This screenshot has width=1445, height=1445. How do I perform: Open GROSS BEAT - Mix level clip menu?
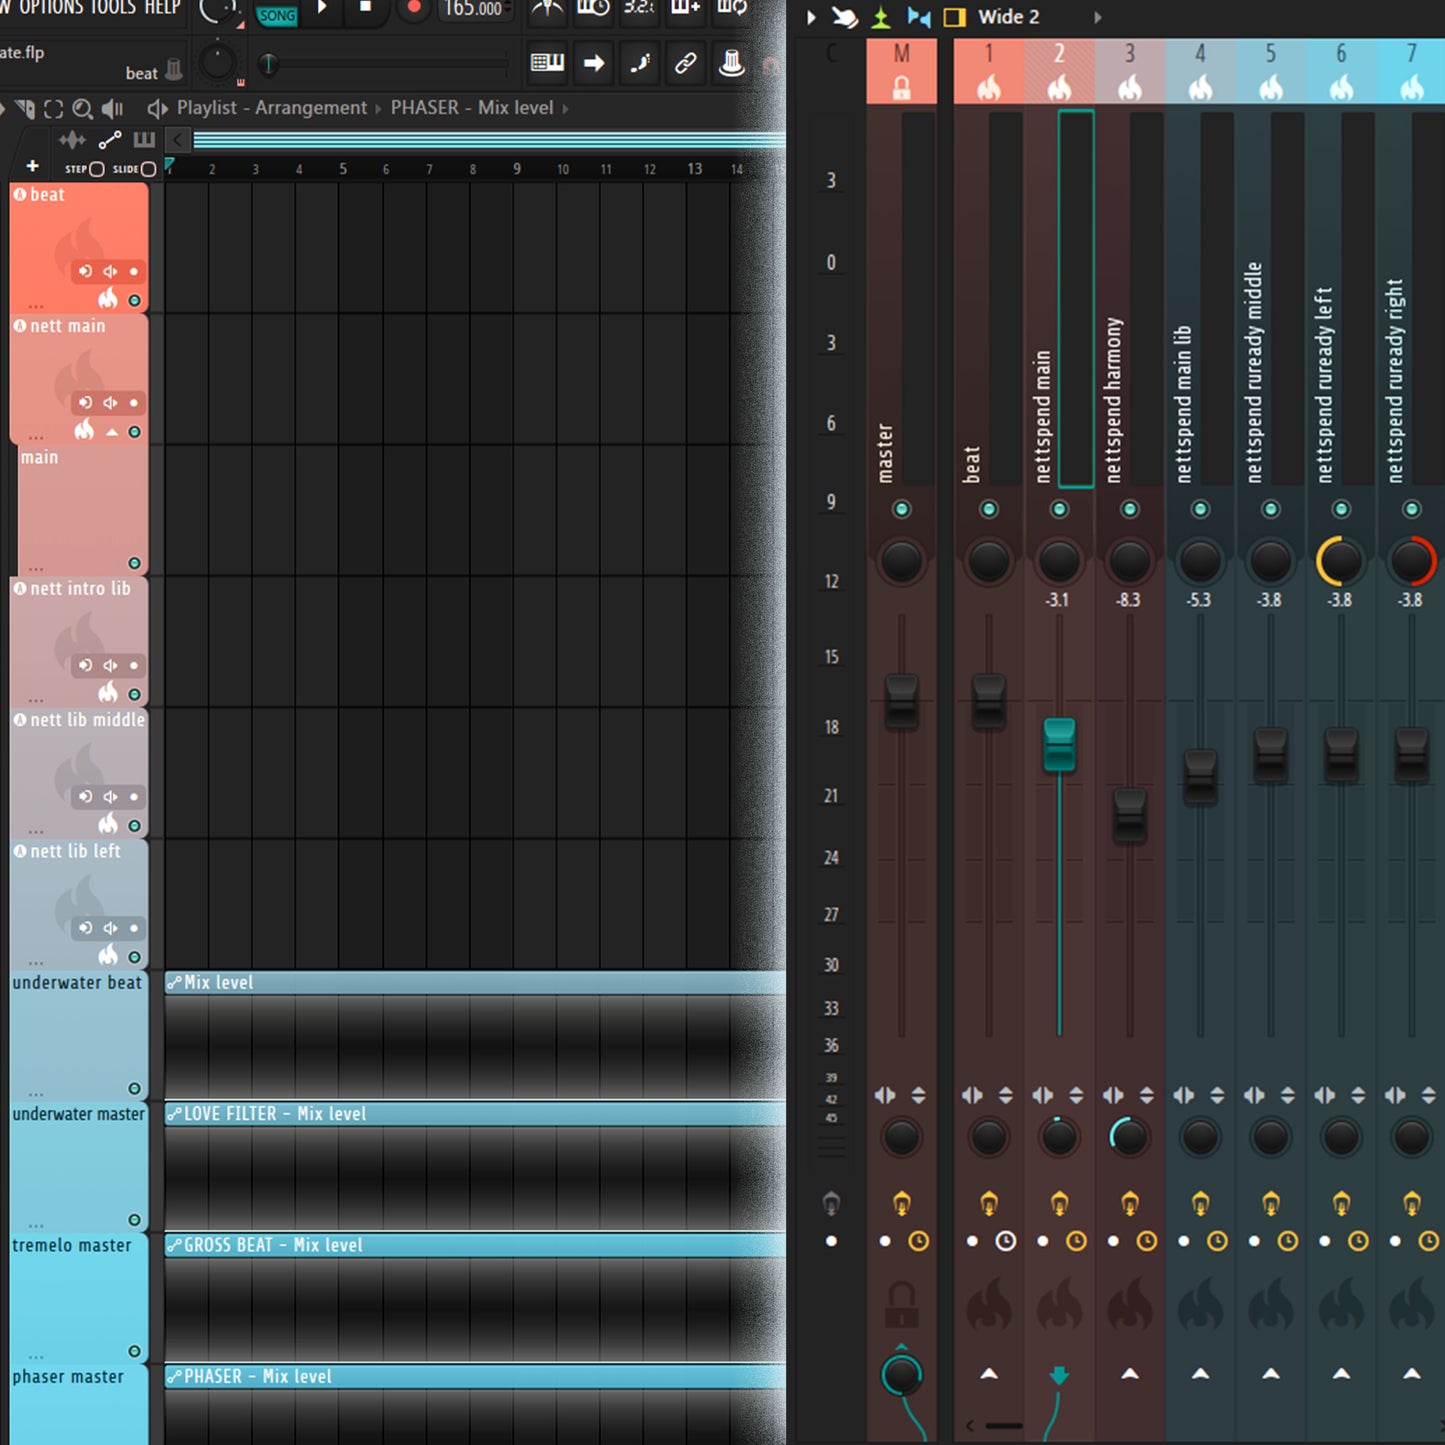point(174,1245)
